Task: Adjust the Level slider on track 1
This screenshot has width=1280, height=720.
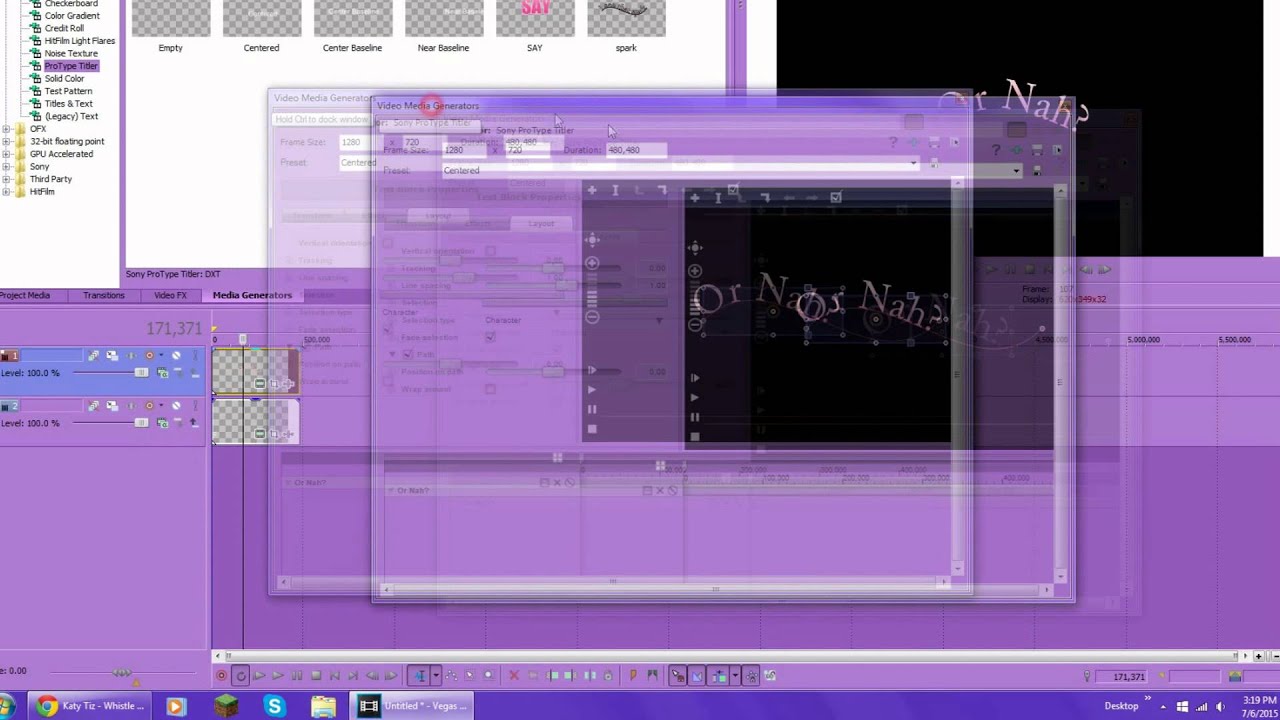Action: pos(141,372)
